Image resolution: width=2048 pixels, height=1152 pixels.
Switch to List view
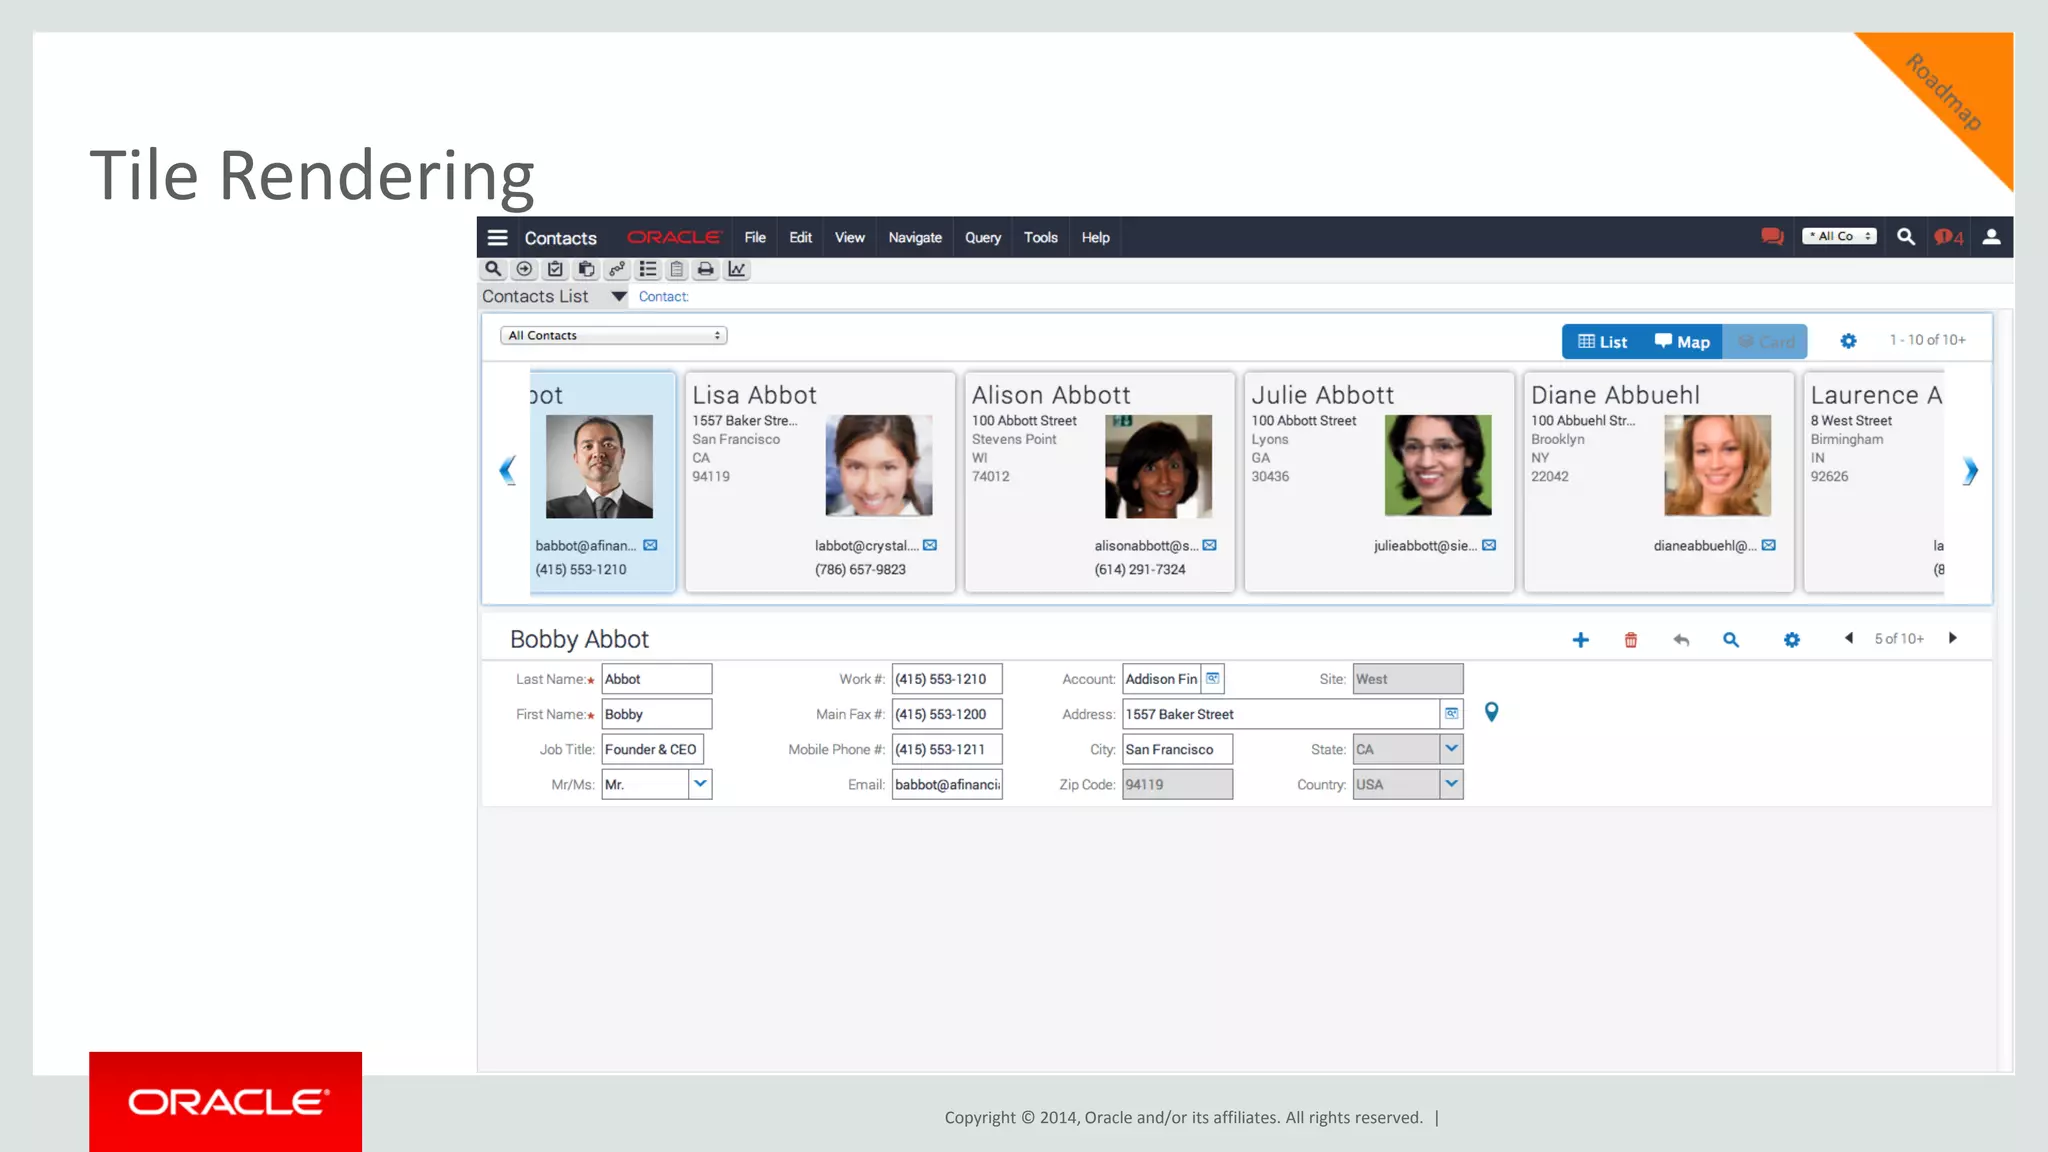[x=1603, y=342]
